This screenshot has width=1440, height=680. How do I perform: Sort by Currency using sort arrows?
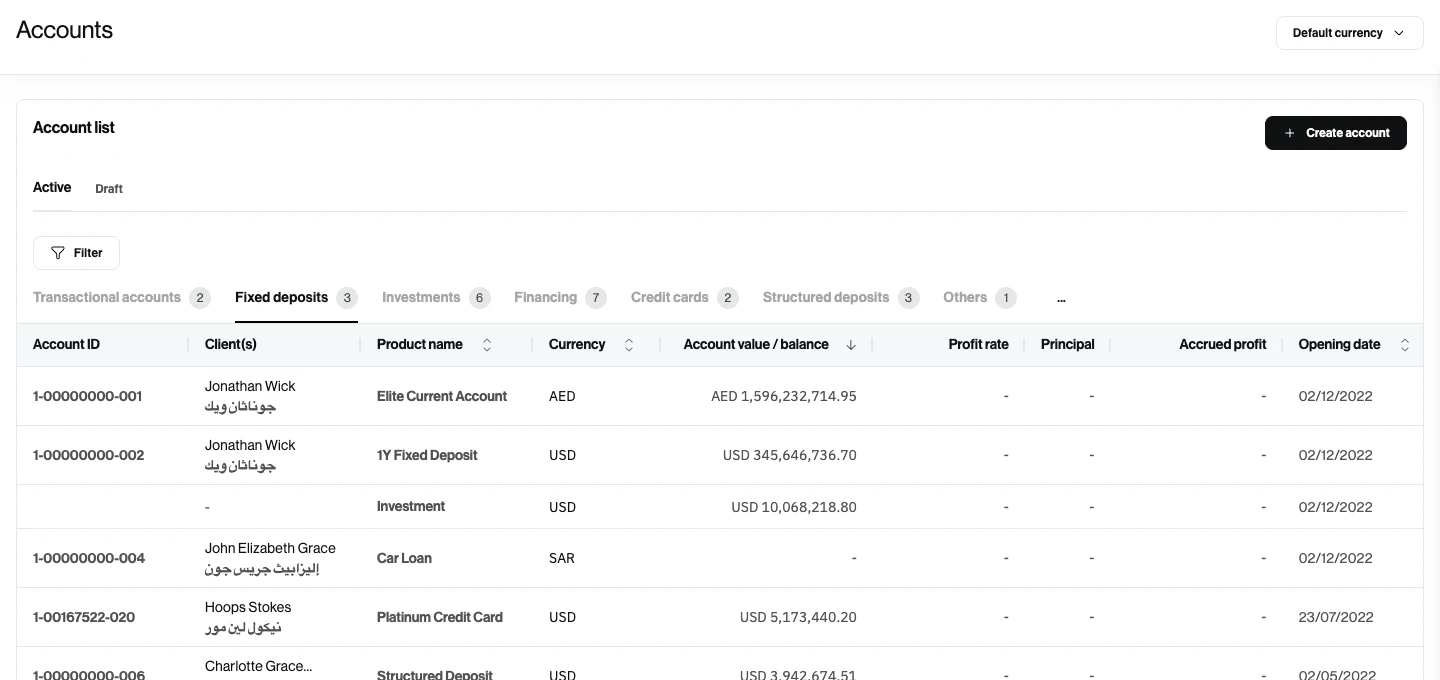click(x=629, y=345)
